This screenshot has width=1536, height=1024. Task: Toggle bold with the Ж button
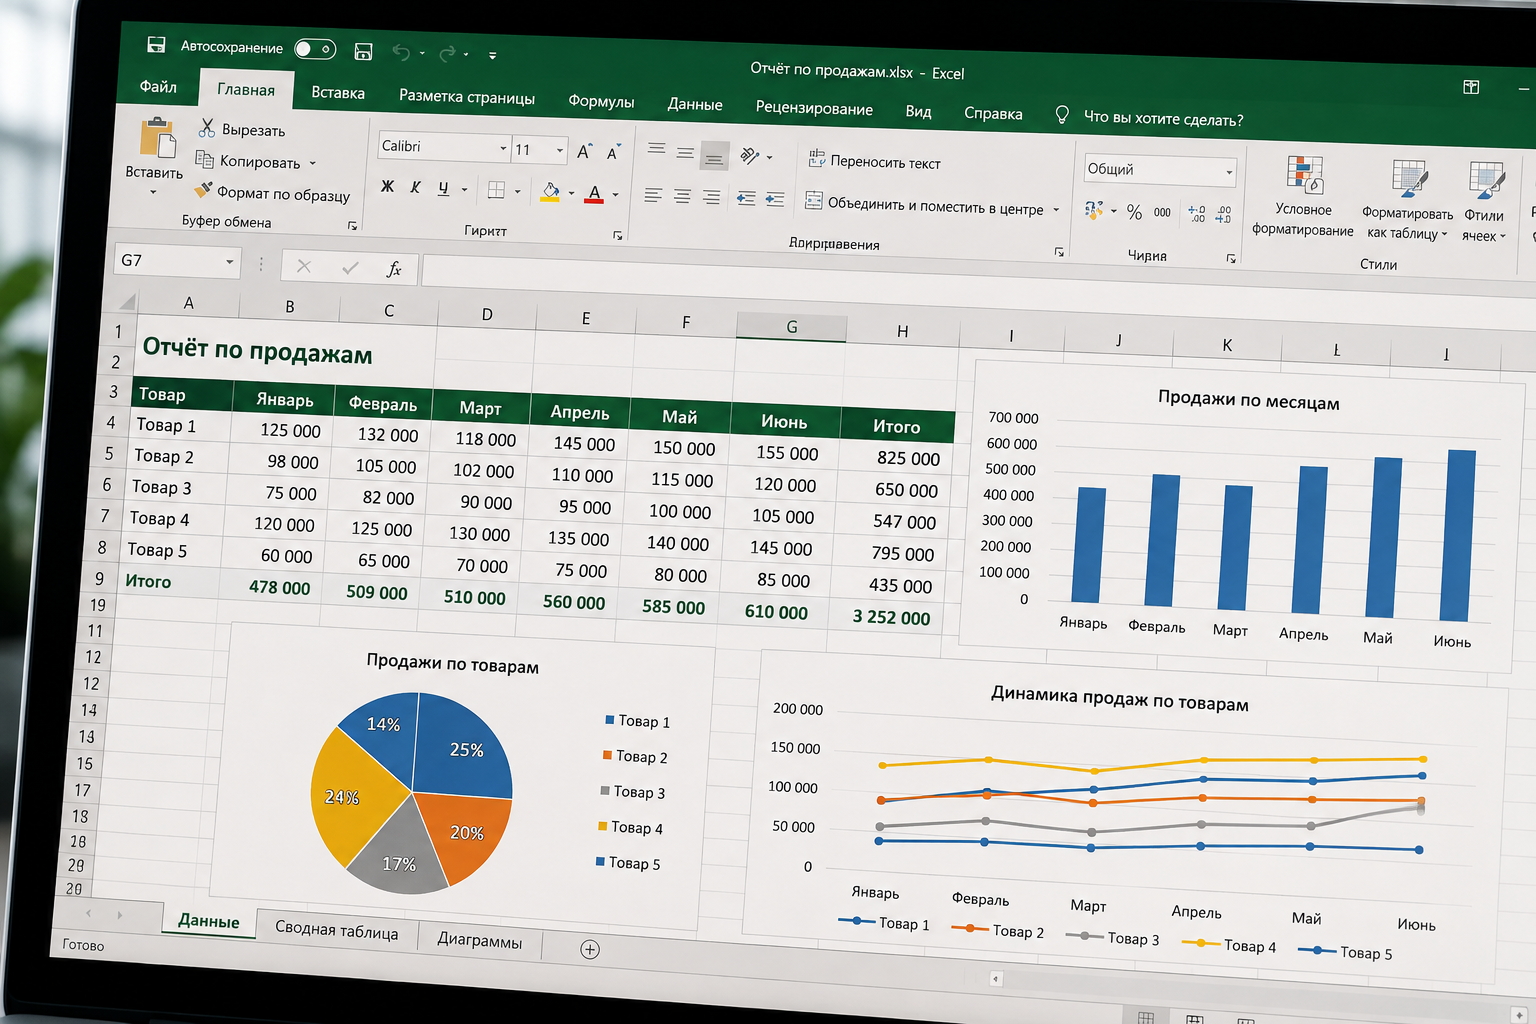388,186
